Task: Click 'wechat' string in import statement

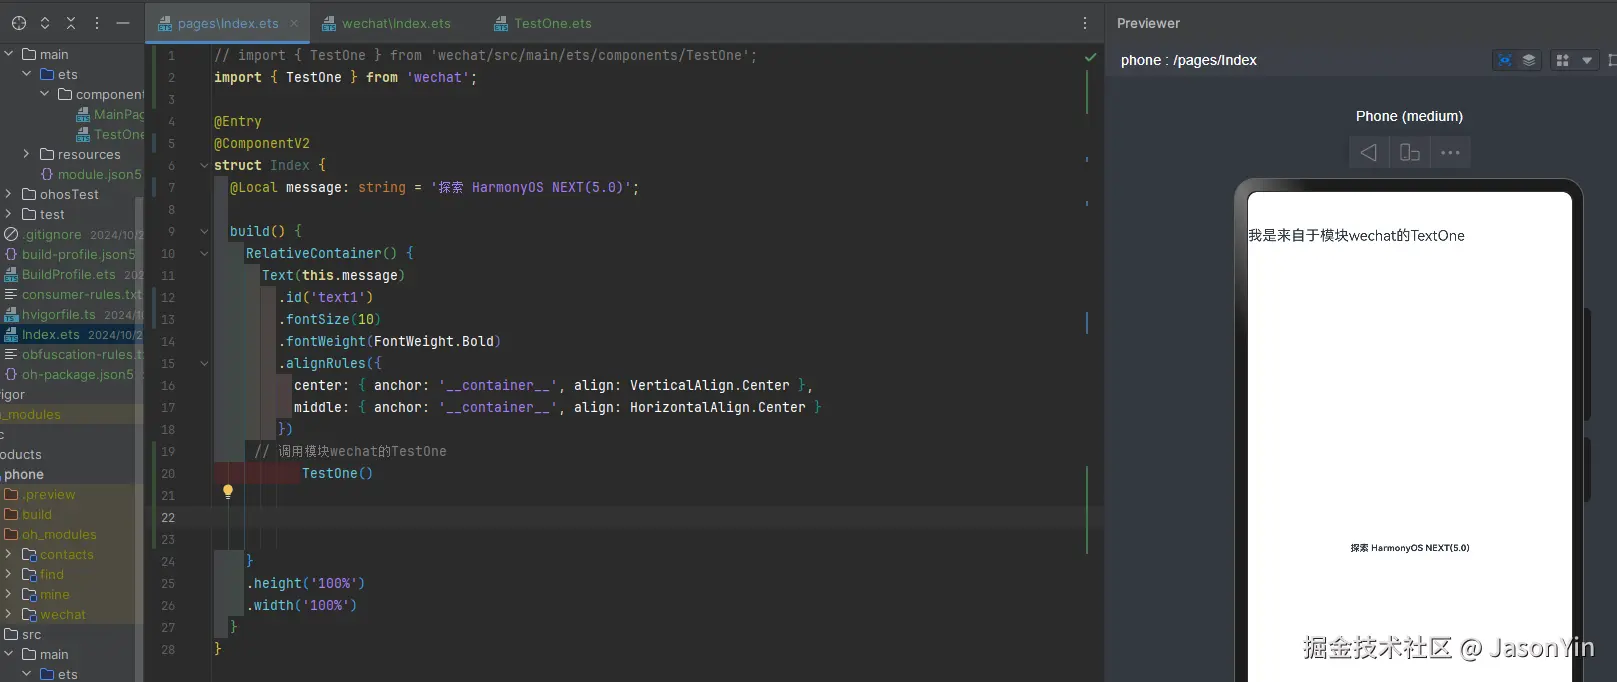Action: pyautogui.click(x=437, y=77)
